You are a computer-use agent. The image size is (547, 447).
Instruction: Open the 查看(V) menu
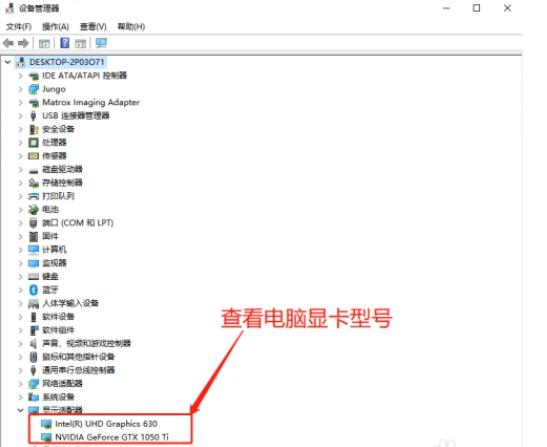(93, 27)
